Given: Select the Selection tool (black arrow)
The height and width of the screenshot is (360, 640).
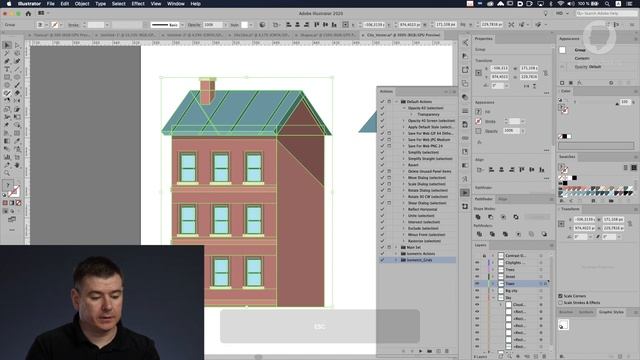Looking at the screenshot, I should [x=7, y=45].
